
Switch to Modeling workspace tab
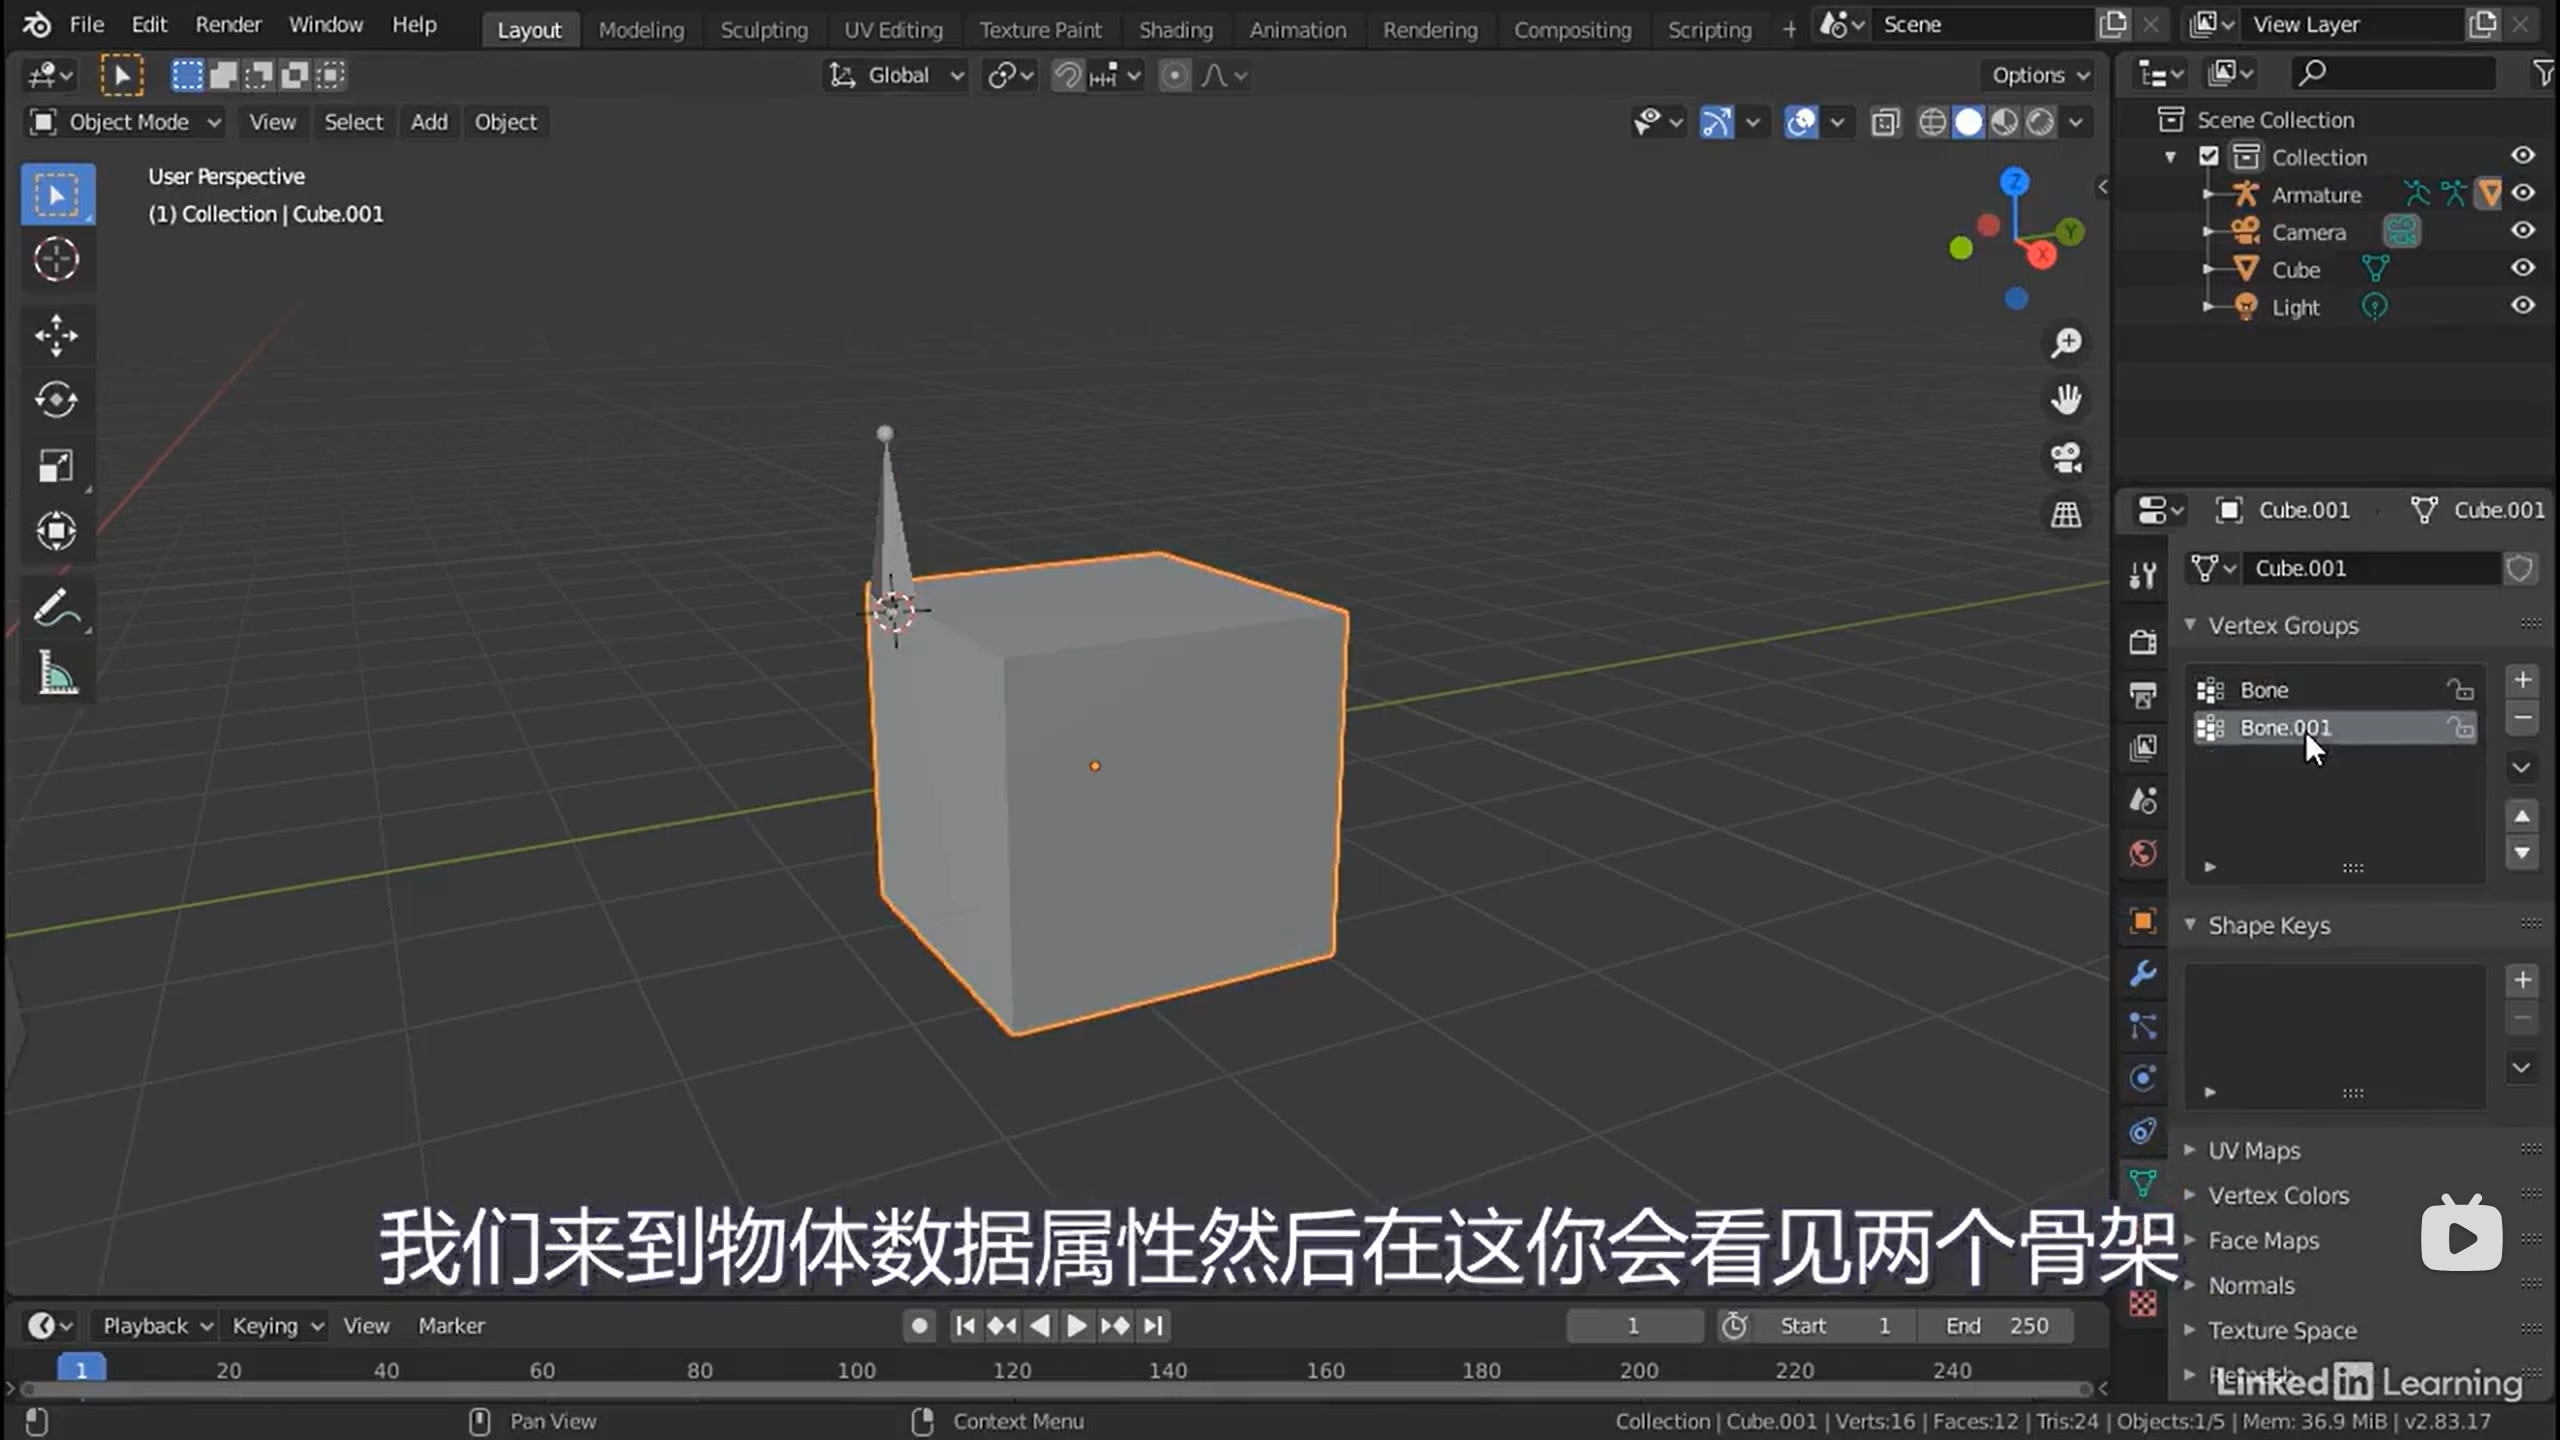(641, 30)
